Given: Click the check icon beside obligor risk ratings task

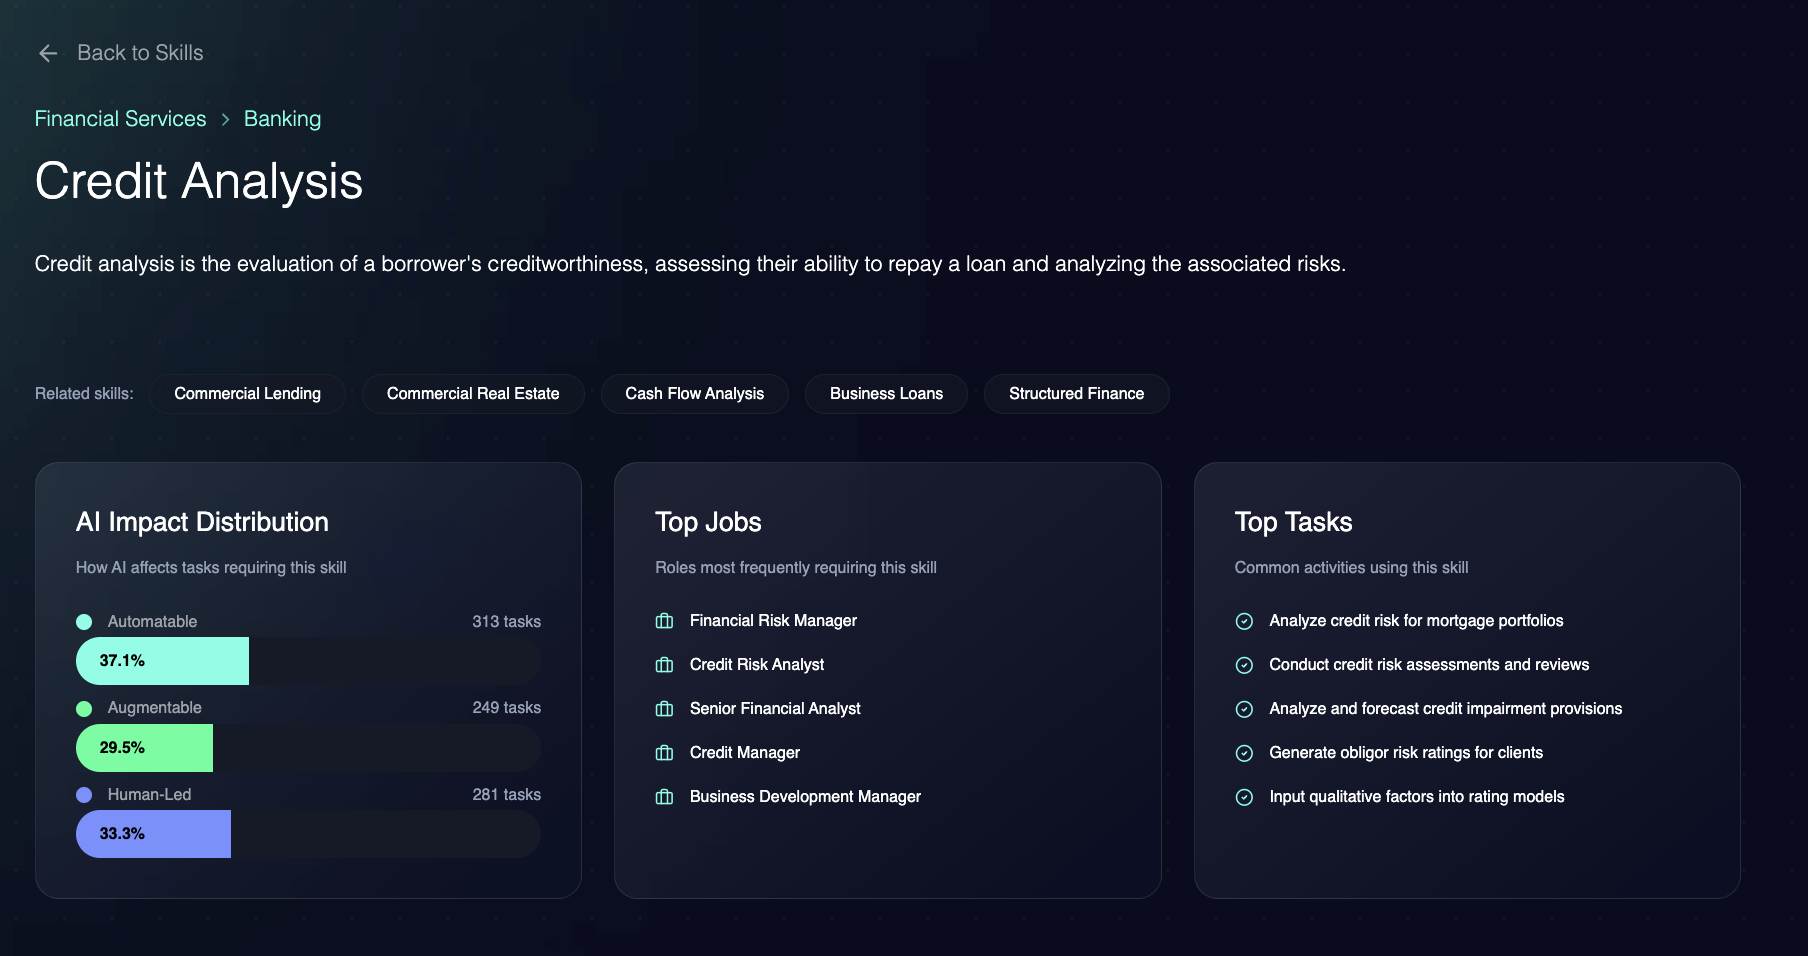Looking at the screenshot, I should (1244, 753).
